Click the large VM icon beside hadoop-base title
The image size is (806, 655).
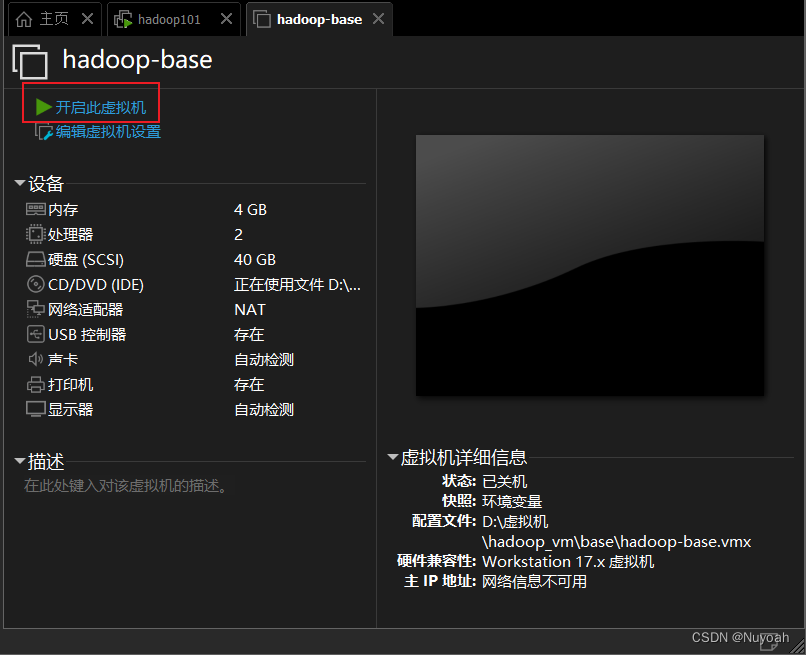coord(30,61)
